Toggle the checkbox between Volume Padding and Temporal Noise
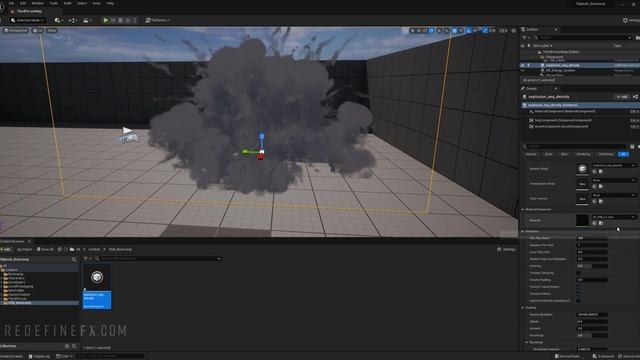This screenshot has width=640, height=360. (578, 287)
